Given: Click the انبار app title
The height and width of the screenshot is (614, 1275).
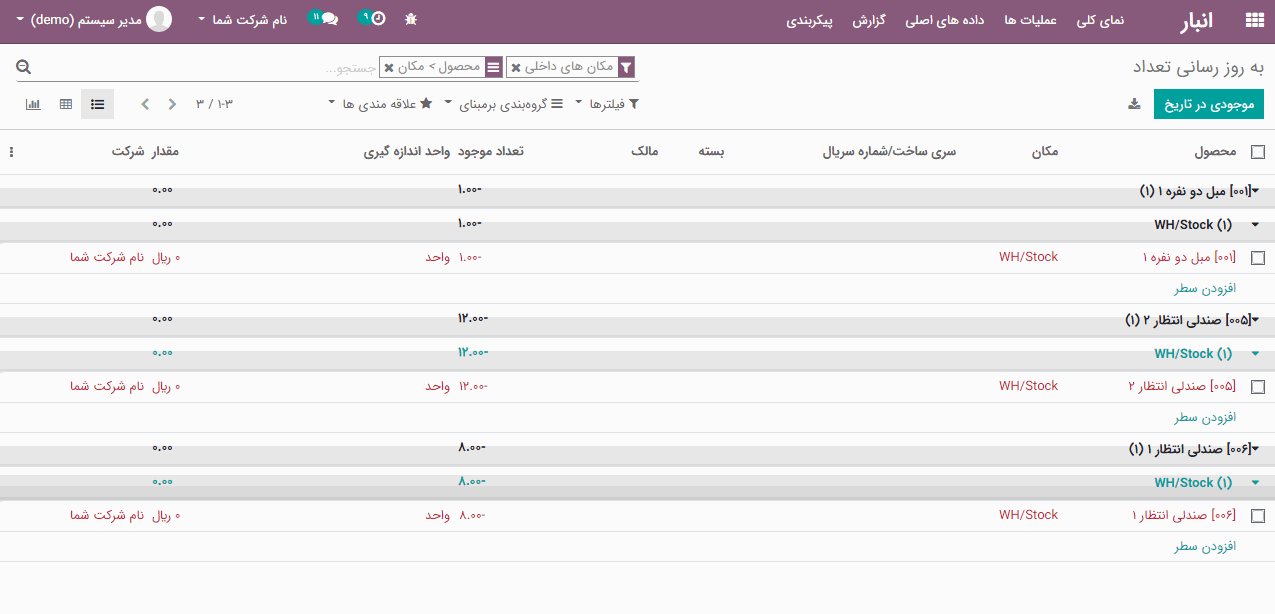Looking at the screenshot, I should point(1199,20).
